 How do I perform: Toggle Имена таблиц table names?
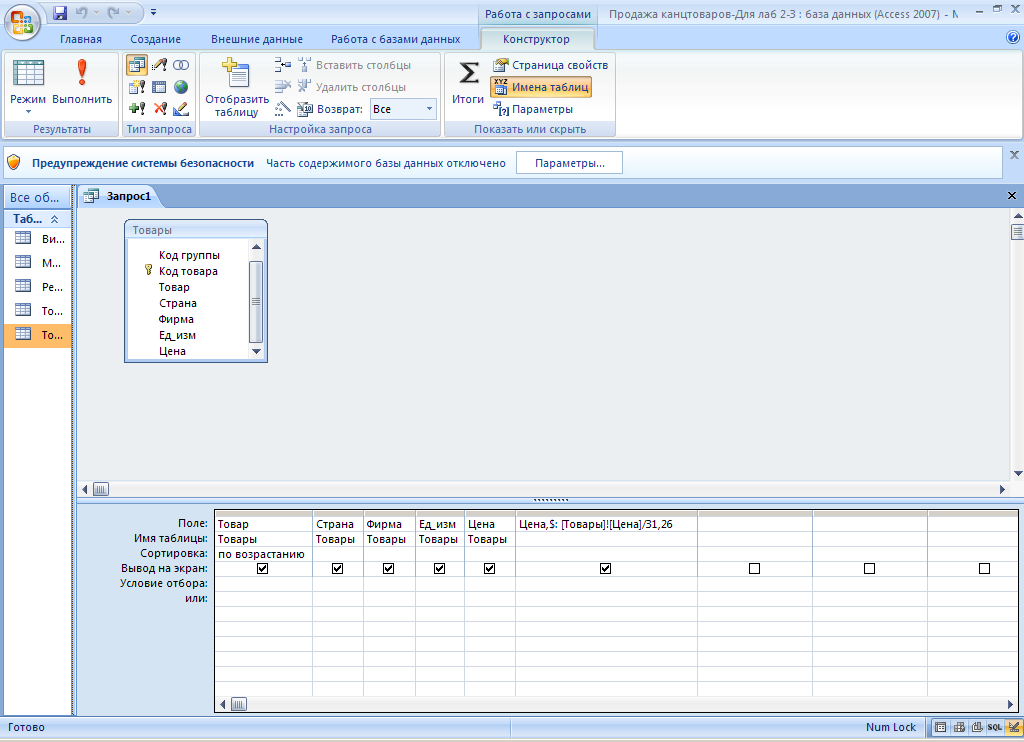coord(541,87)
